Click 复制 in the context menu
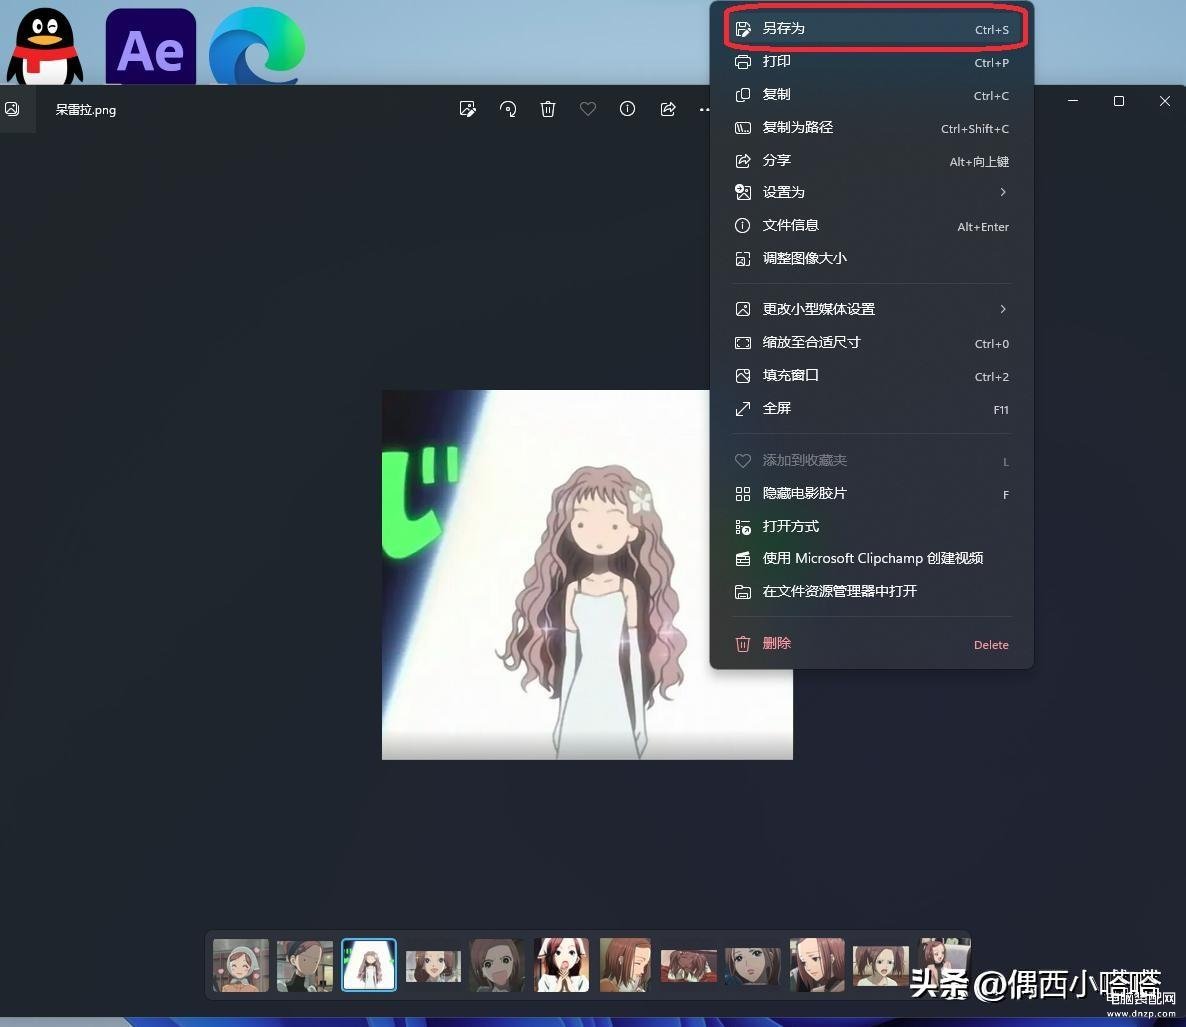The width and height of the screenshot is (1186, 1027). [x=871, y=95]
